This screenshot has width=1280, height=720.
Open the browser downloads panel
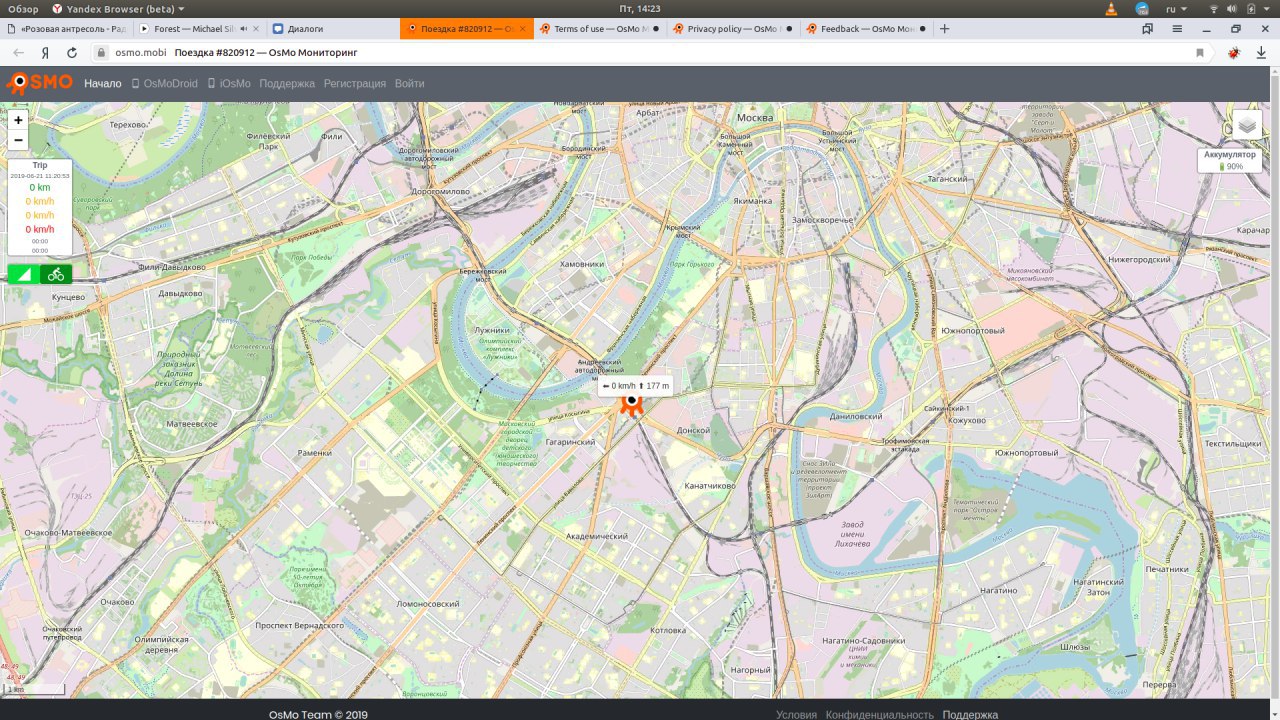coord(1262,52)
